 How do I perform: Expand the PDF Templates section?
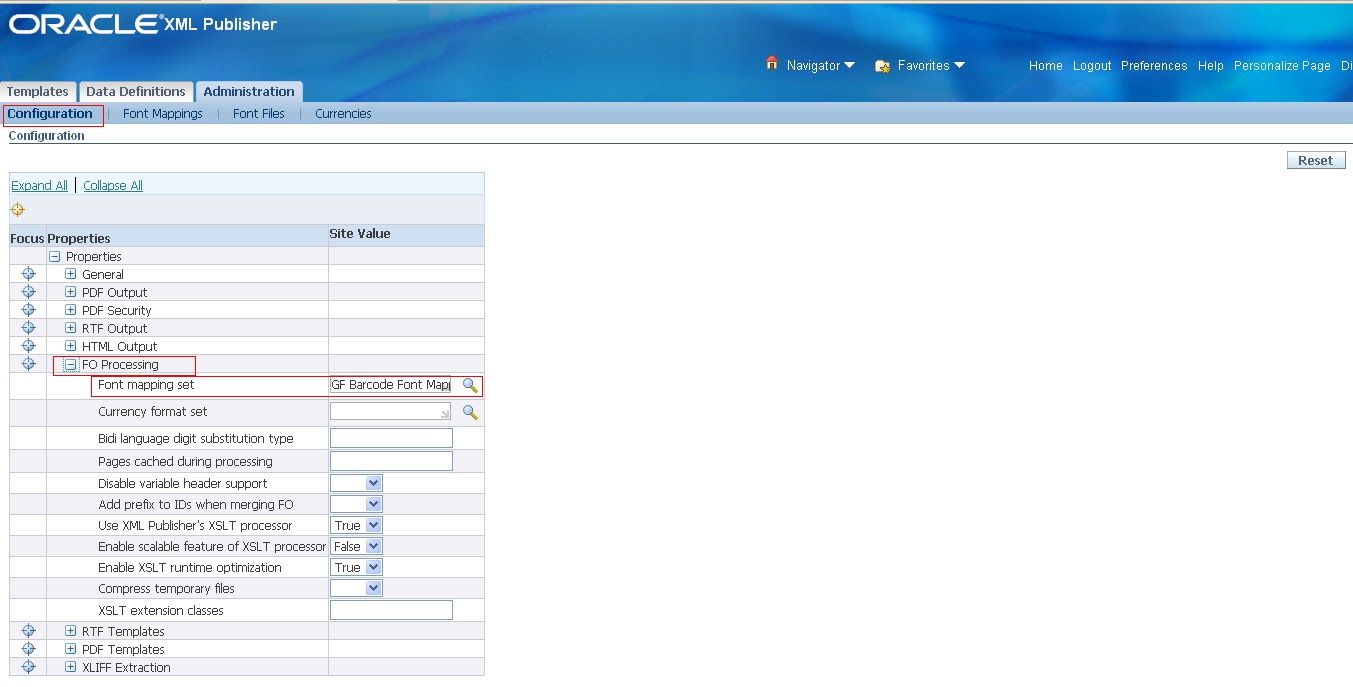tap(69, 649)
